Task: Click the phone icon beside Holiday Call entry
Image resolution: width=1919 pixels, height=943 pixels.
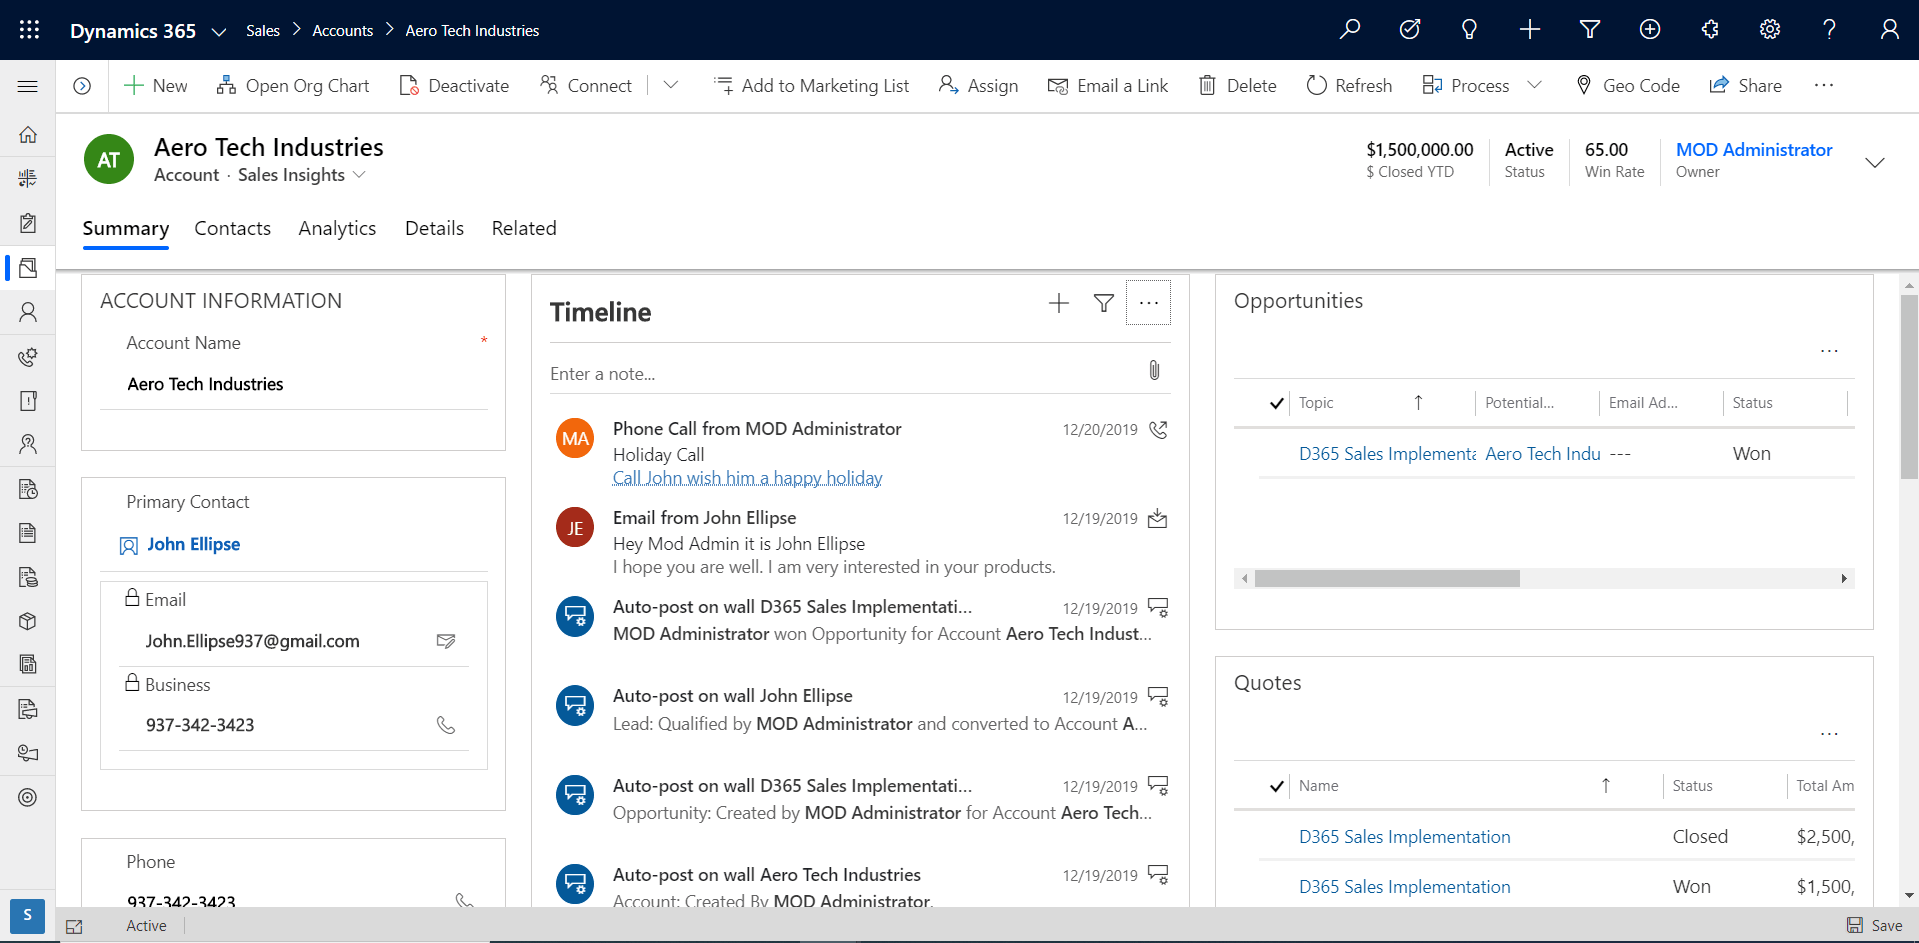Action: coord(1158,430)
